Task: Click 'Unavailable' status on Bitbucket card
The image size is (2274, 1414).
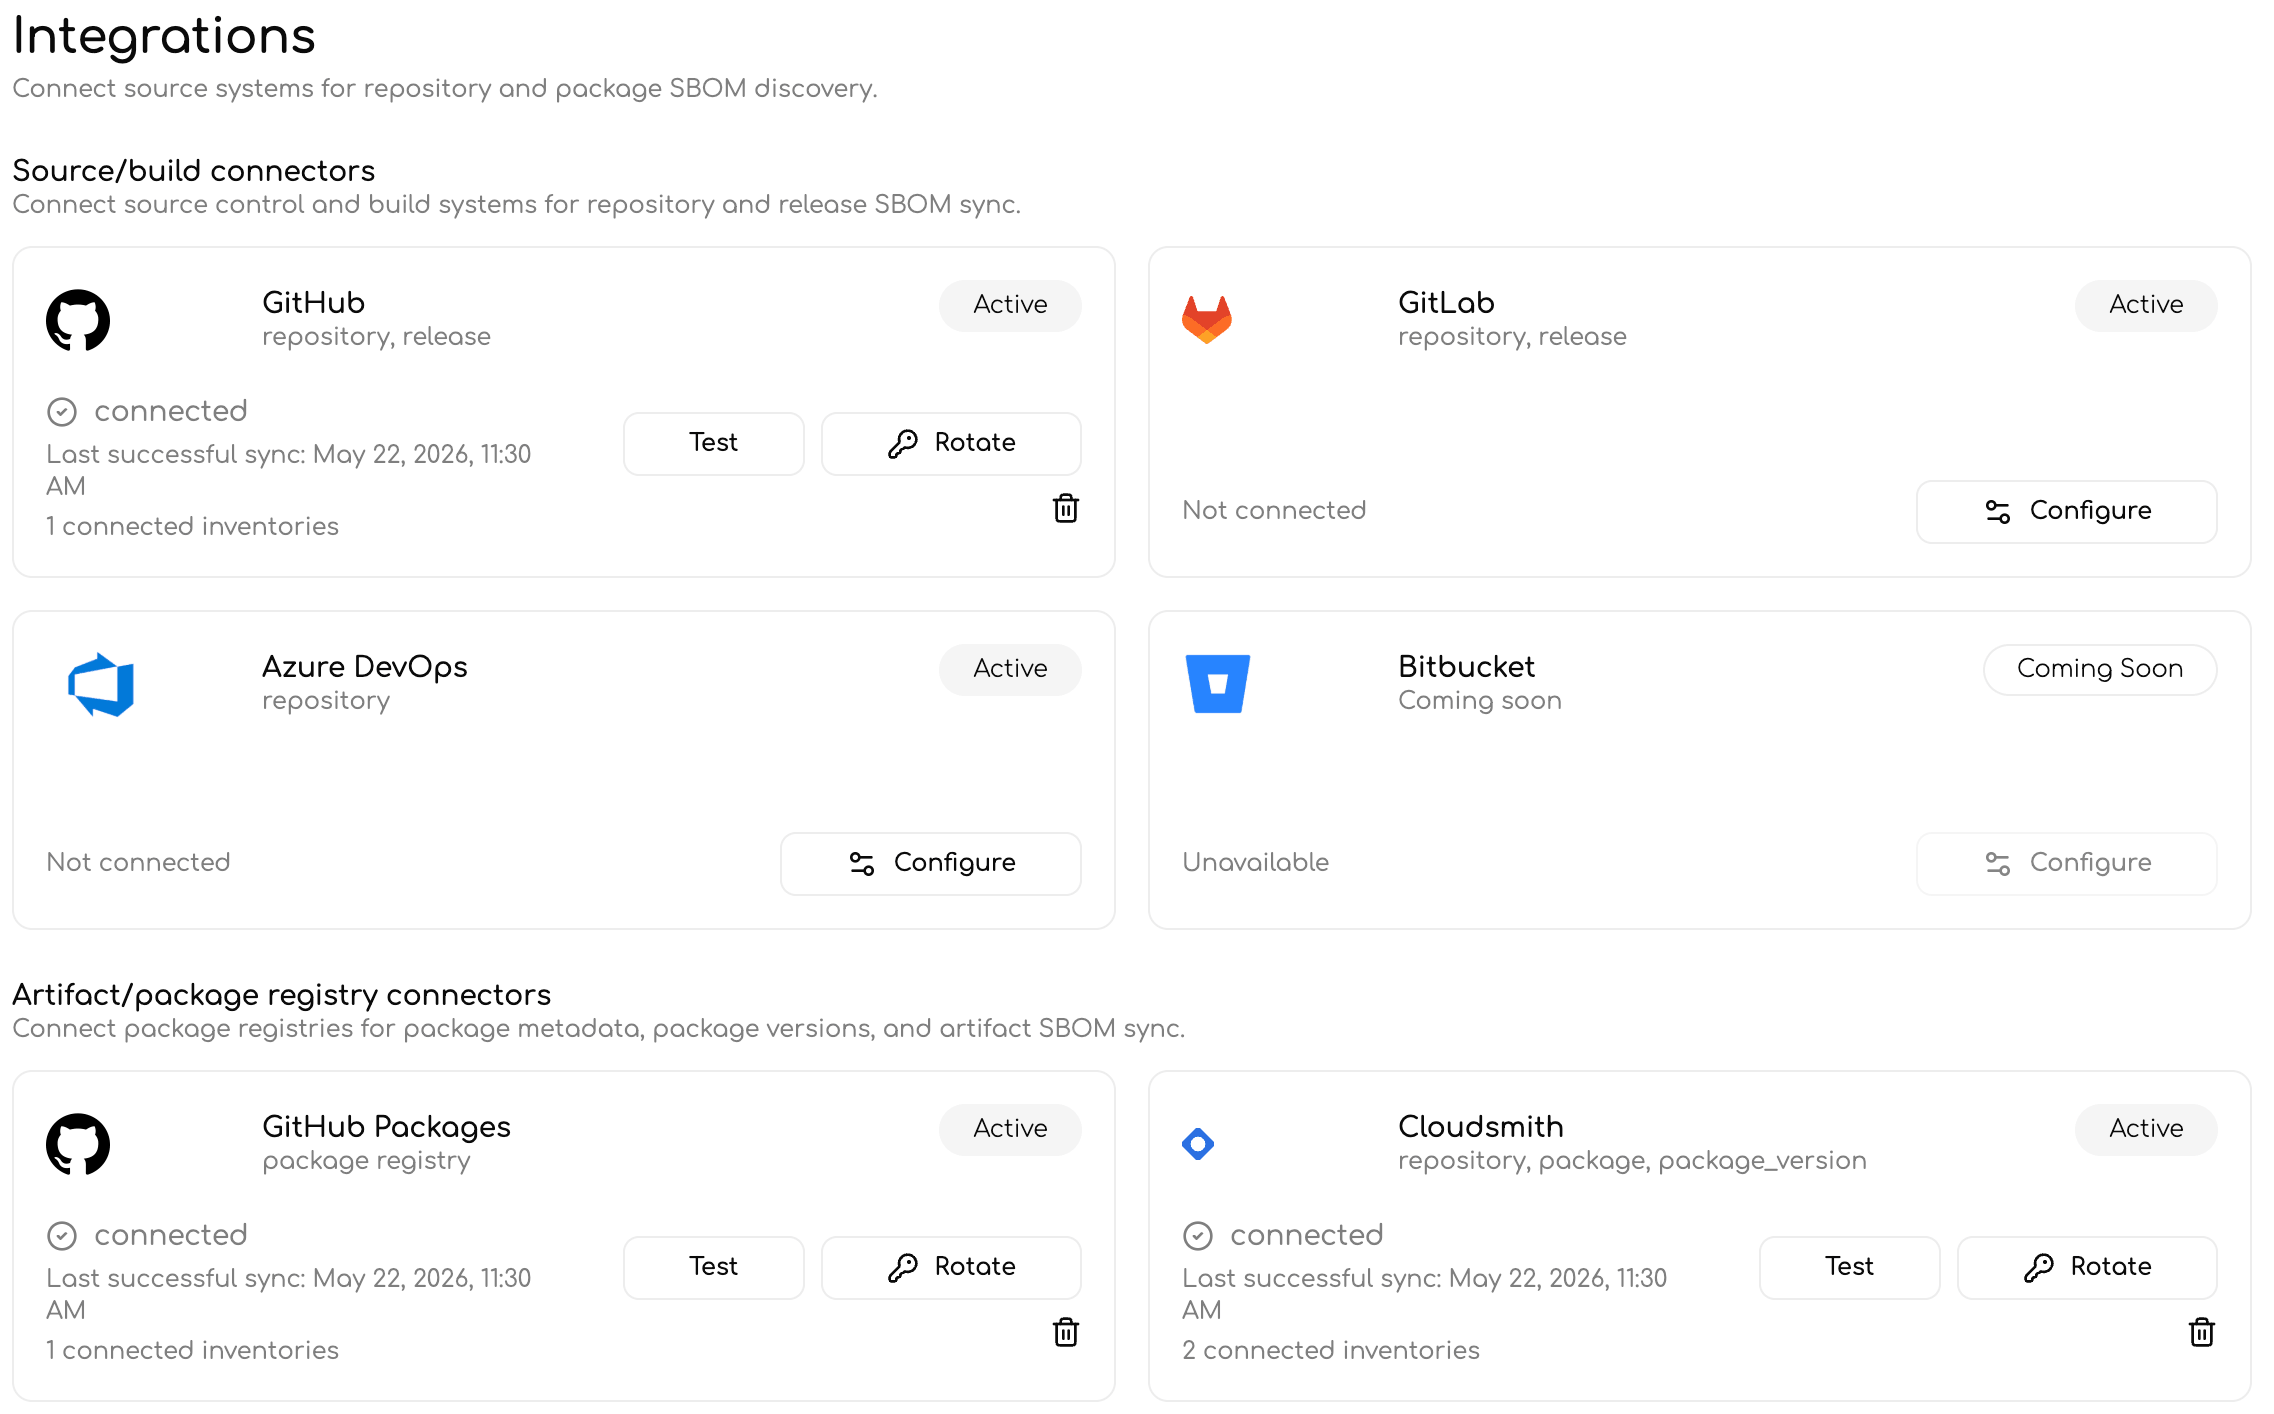Action: 1256,862
